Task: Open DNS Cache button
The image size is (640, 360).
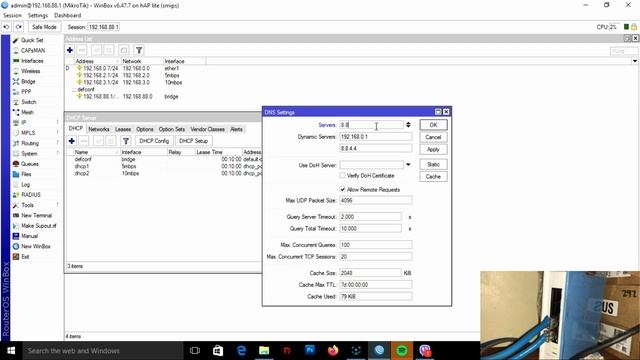Action: [x=433, y=177]
